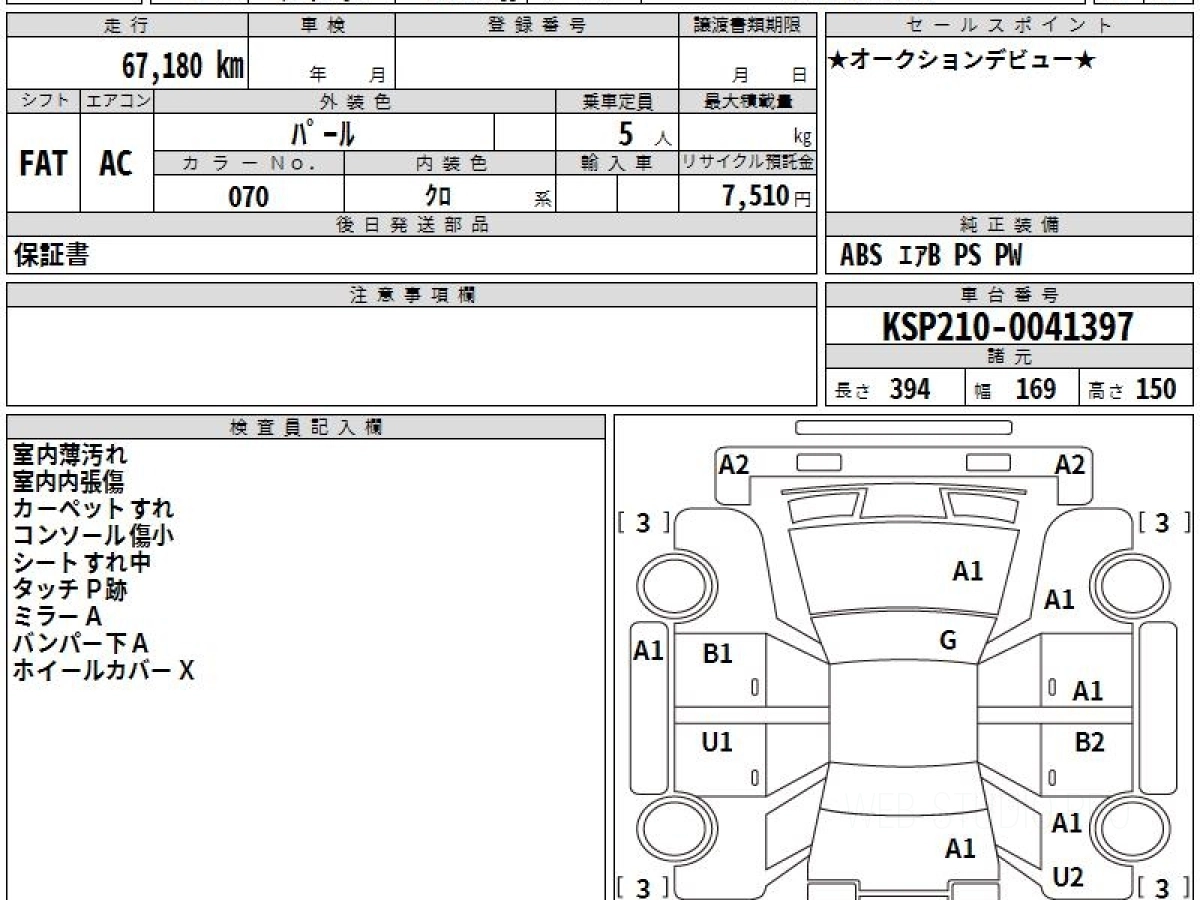Select the シートすれ中 note
Viewport: 1200px width, 900px height.
pyautogui.click(x=82, y=562)
